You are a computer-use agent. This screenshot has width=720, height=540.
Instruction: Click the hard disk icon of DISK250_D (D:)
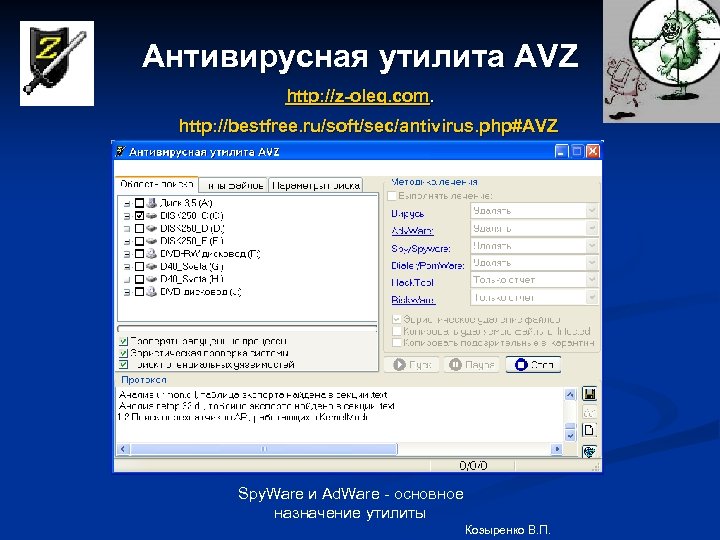point(151,228)
